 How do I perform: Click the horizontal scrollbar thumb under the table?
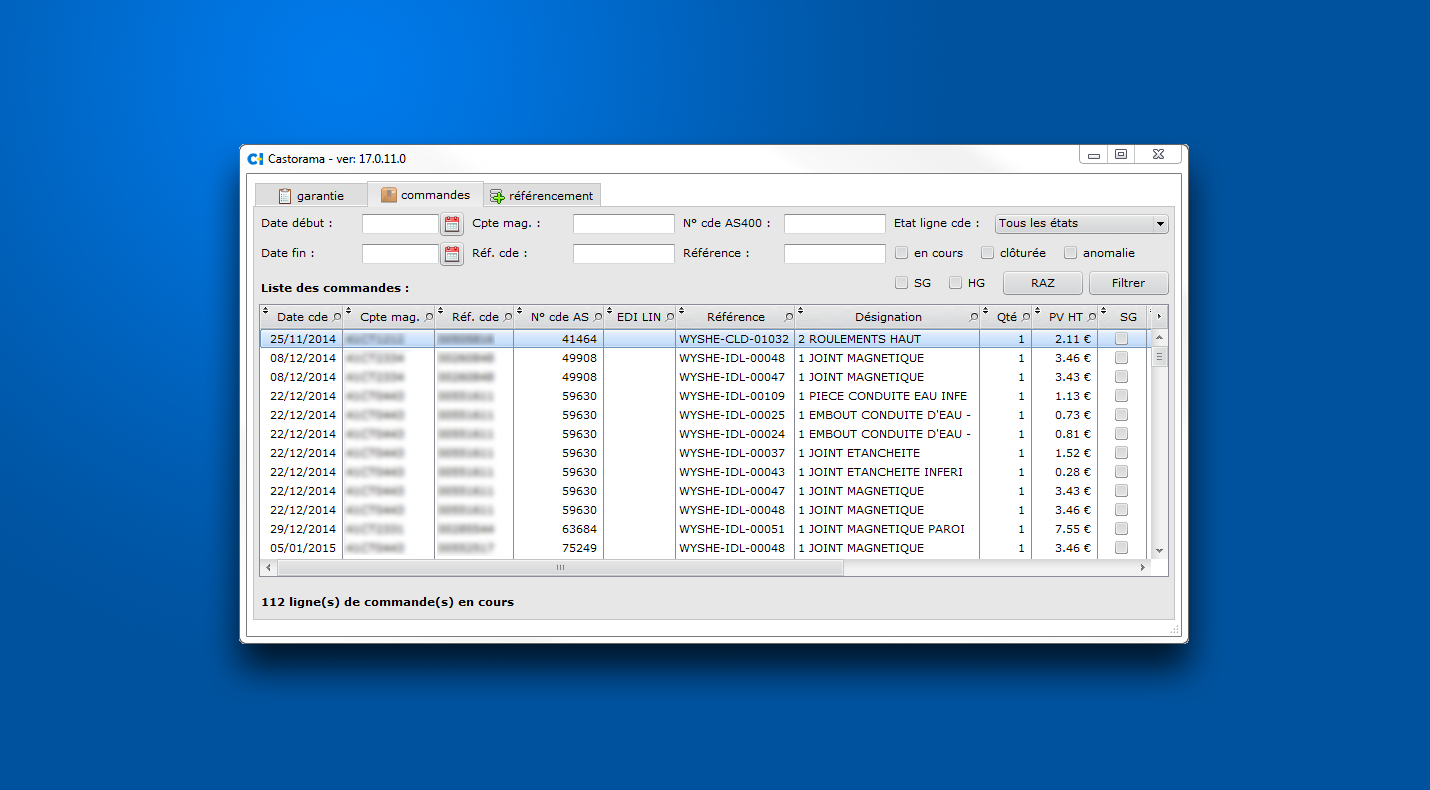point(560,568)
